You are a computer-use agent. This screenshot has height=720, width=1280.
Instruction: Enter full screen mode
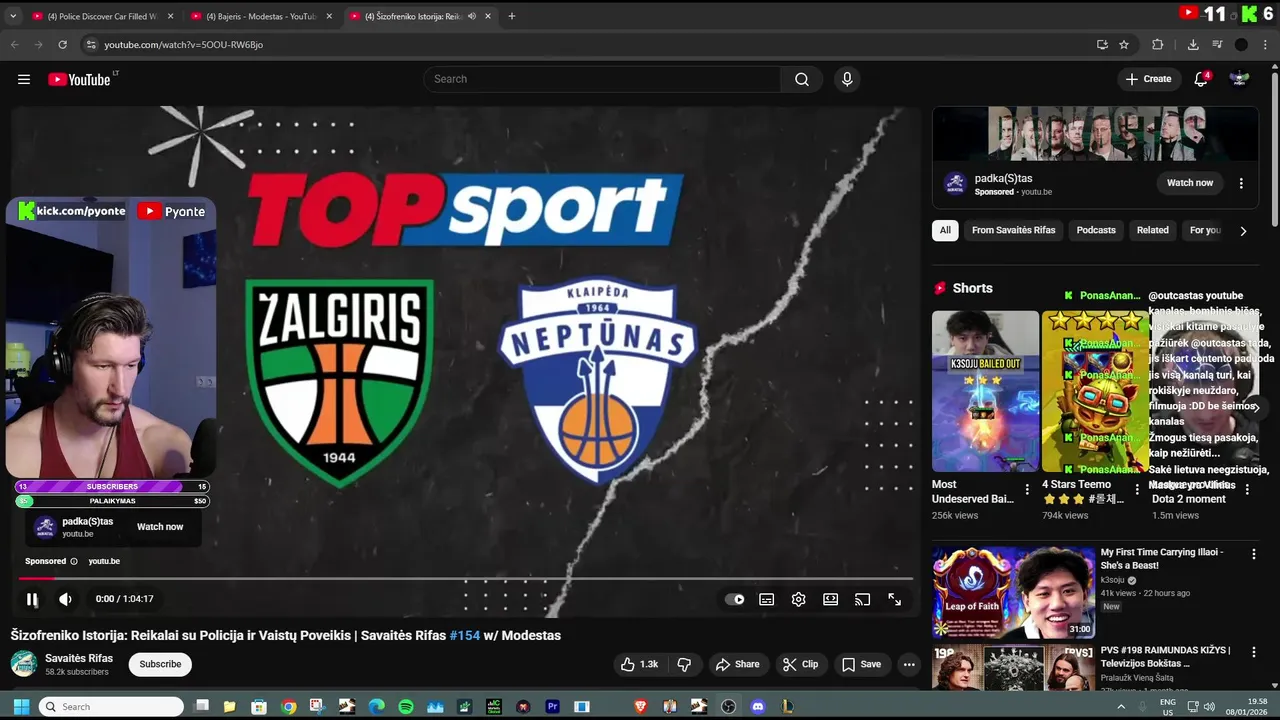(894, 600)
